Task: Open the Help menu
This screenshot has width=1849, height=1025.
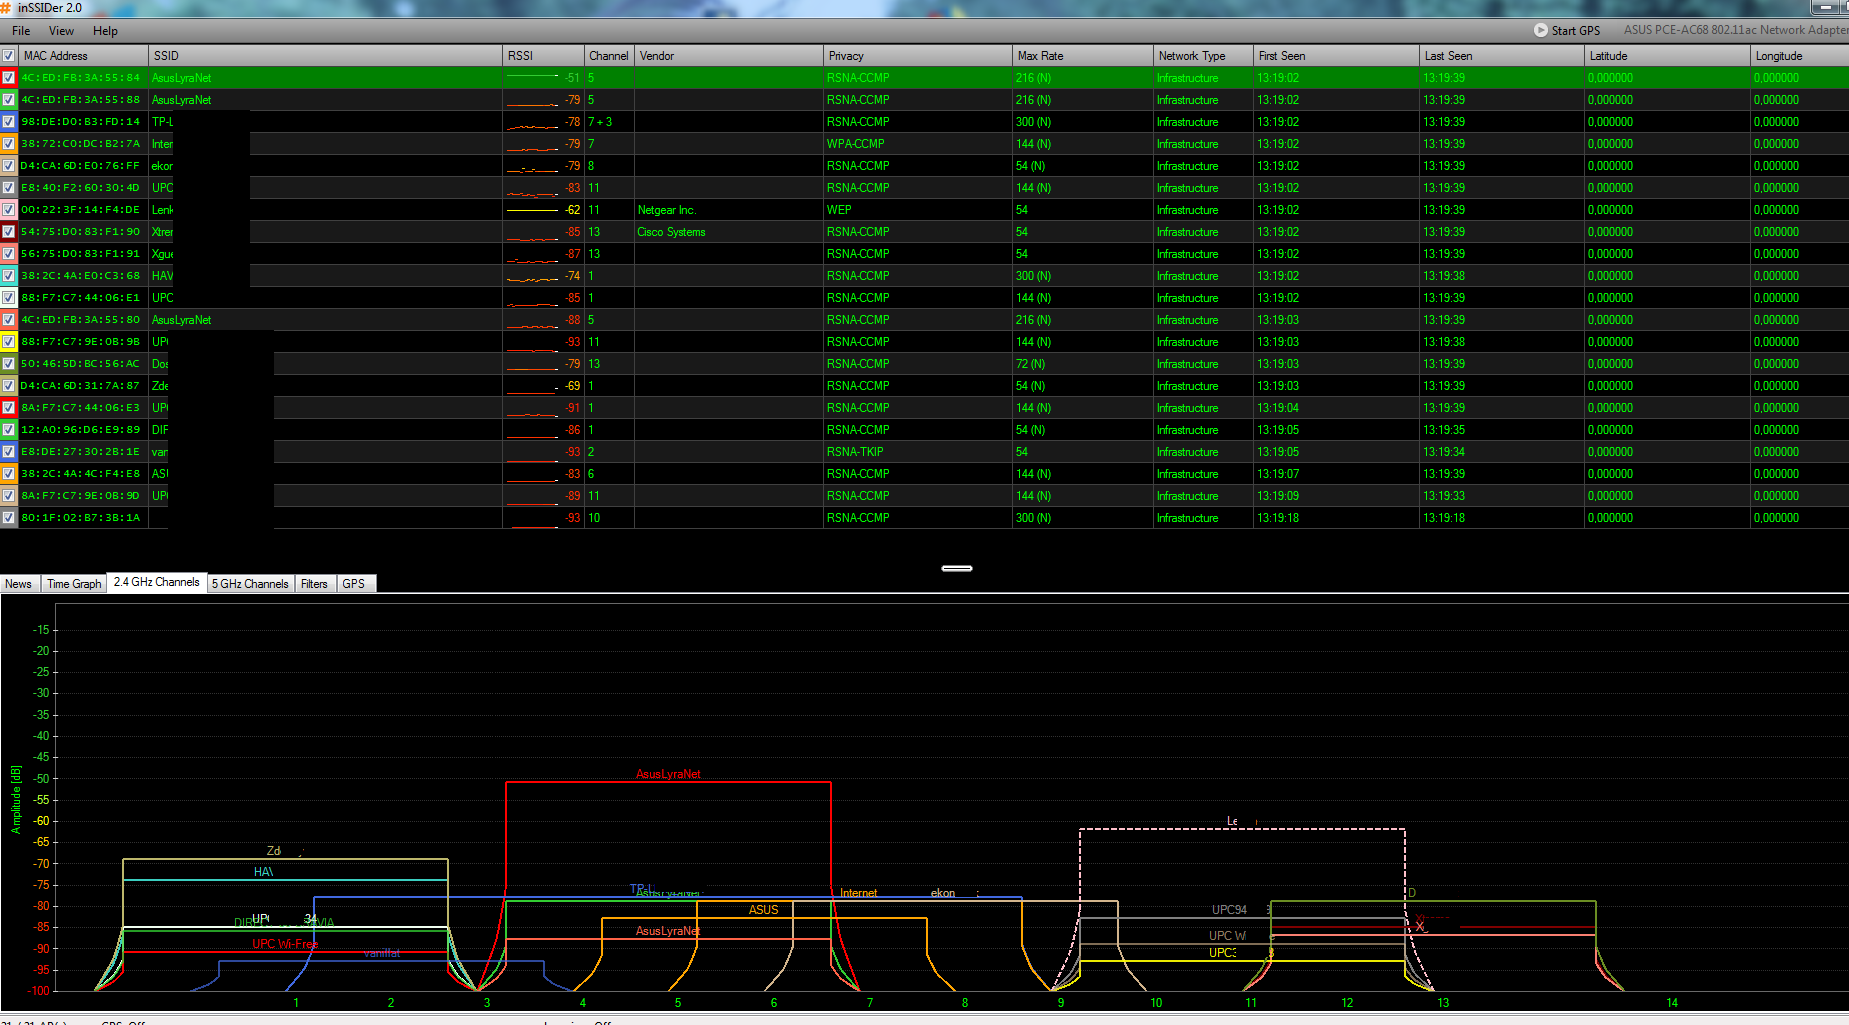Action: click(105, 31)
